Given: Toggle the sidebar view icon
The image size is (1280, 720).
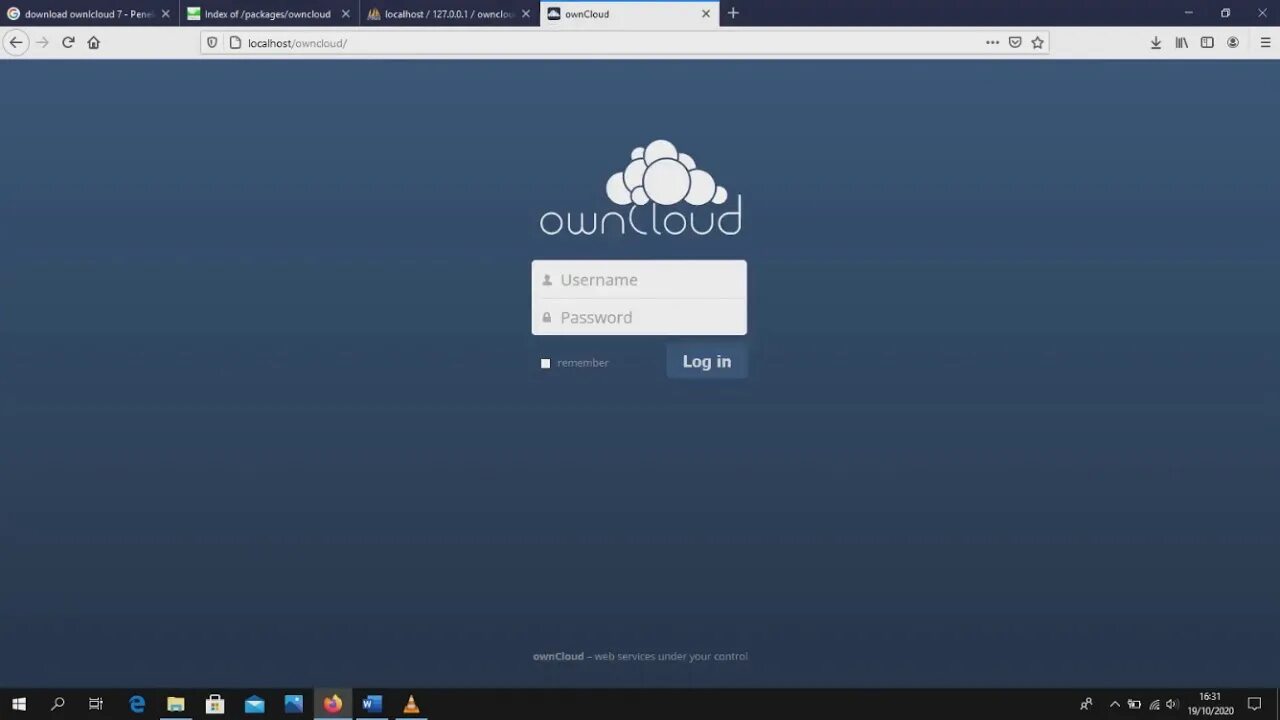Looking at the screenshot, I should point(1207,43).
